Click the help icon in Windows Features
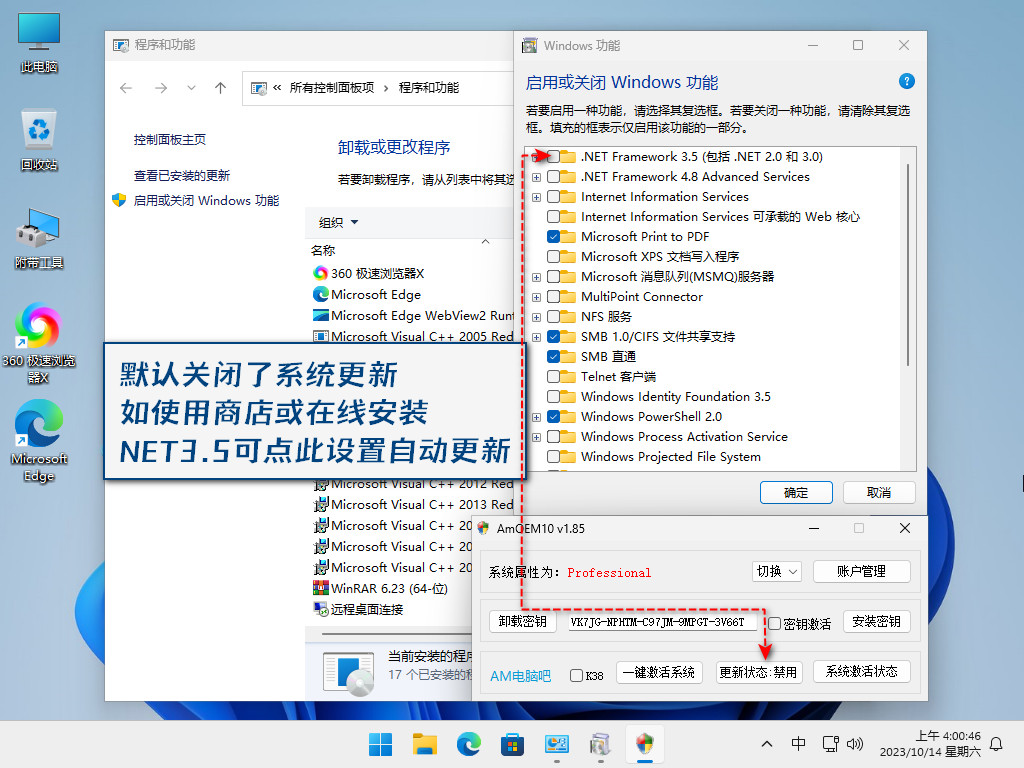The width and height of the screenshot is (1024, 768). coord(906,81)
